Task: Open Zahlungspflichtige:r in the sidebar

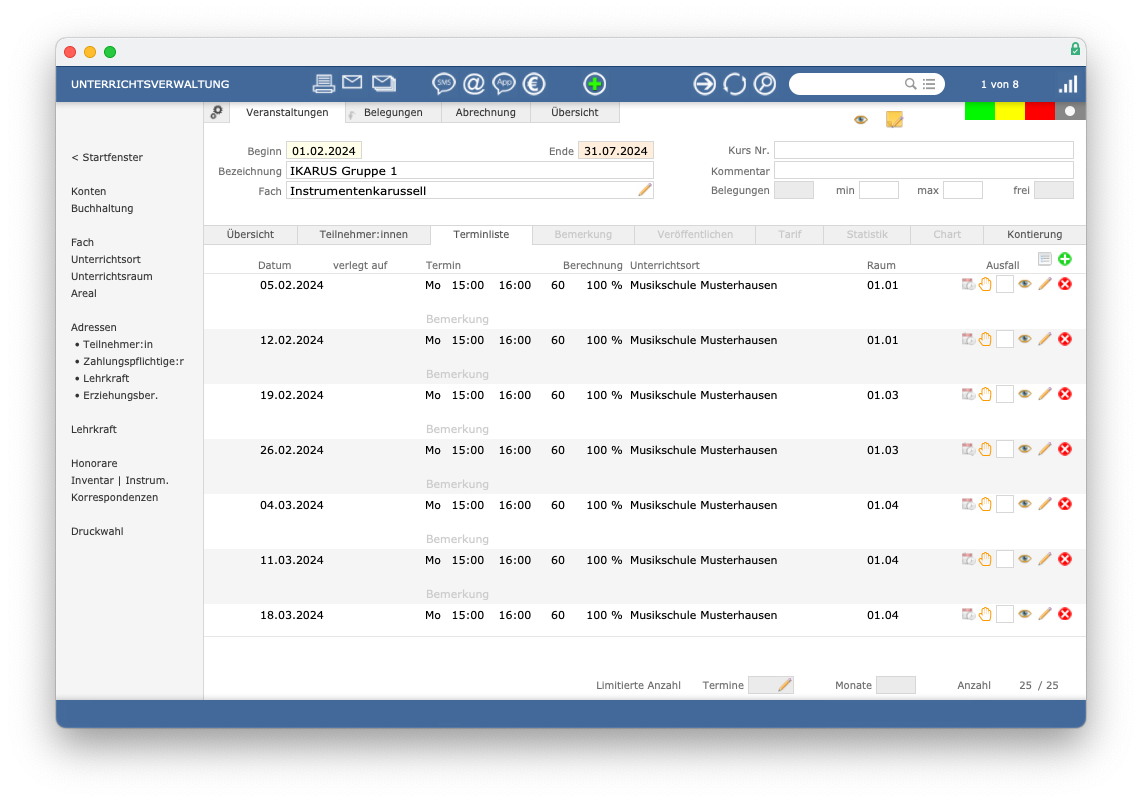Action: click(133, 361)
